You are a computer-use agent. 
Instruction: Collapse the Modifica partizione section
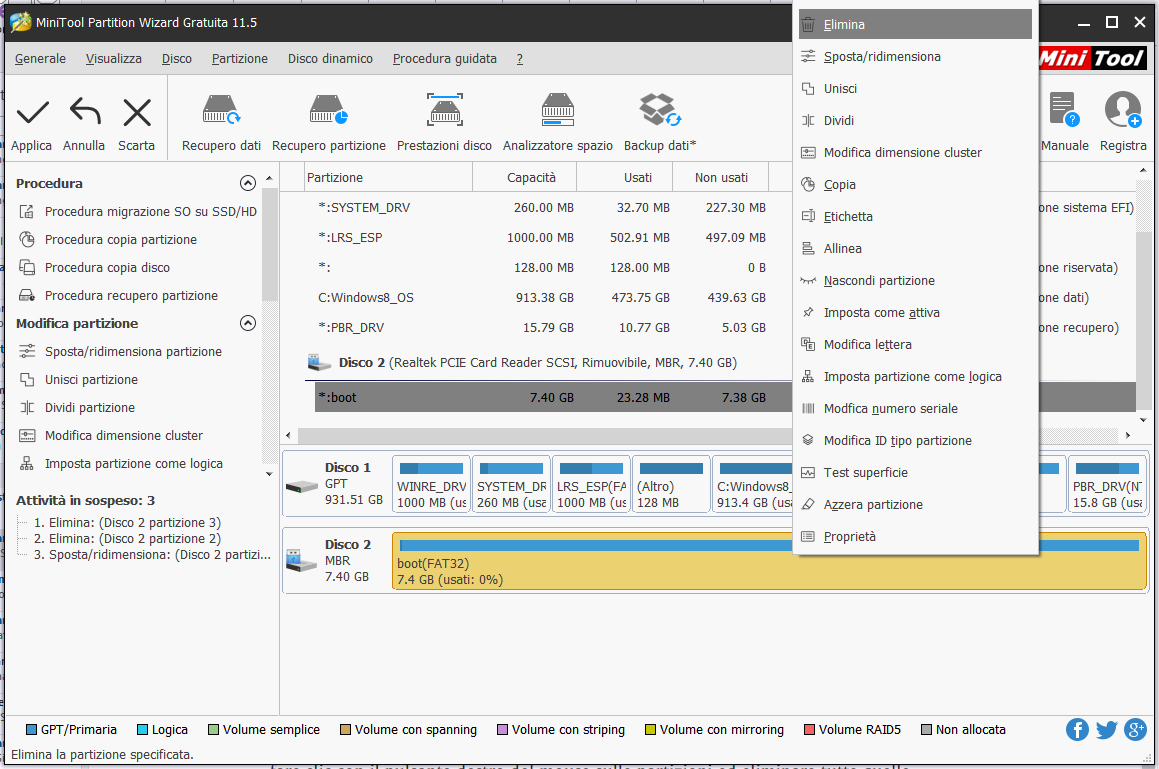click(248, 323)
